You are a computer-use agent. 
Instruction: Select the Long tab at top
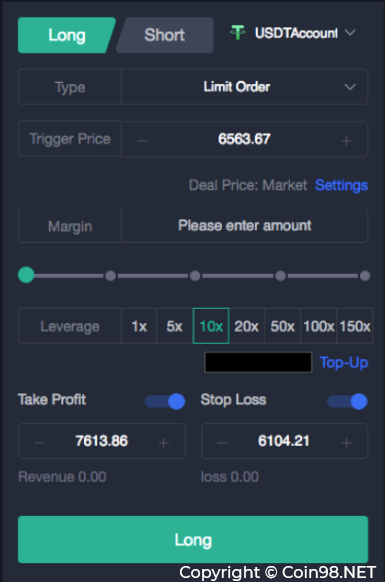(67, 35)
